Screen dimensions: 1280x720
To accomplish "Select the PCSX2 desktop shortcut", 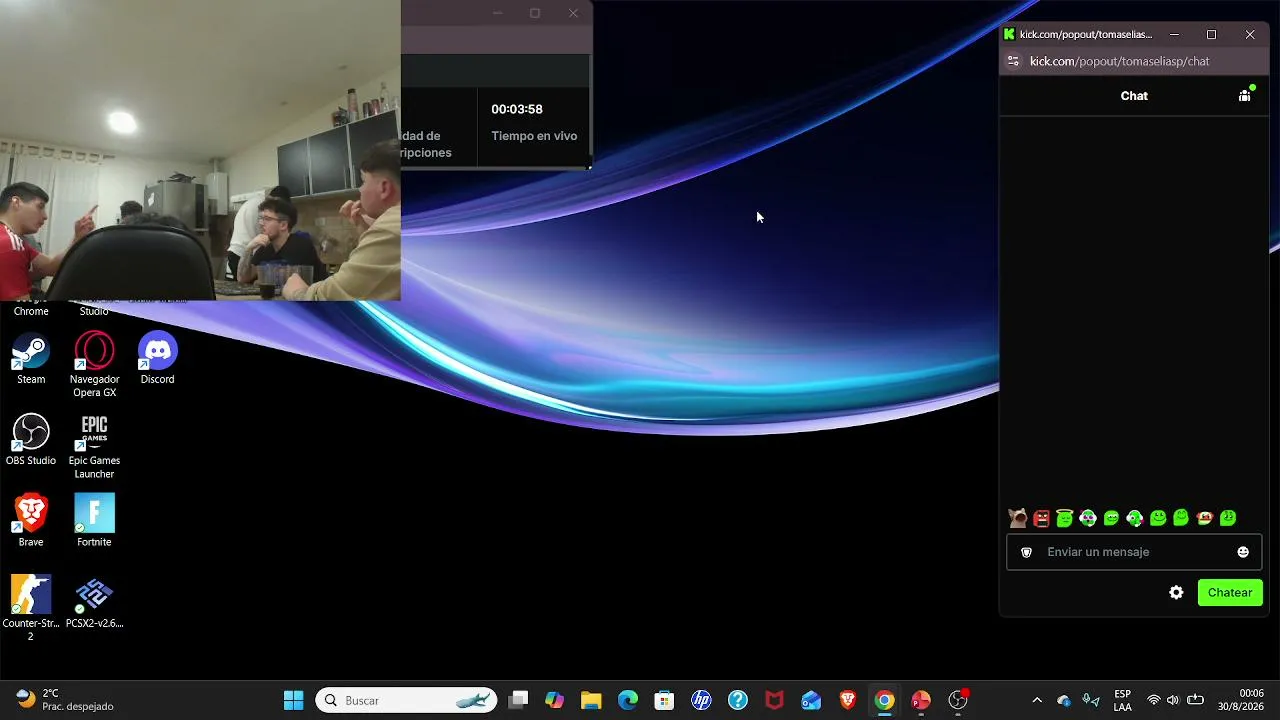I will (94, 602).
